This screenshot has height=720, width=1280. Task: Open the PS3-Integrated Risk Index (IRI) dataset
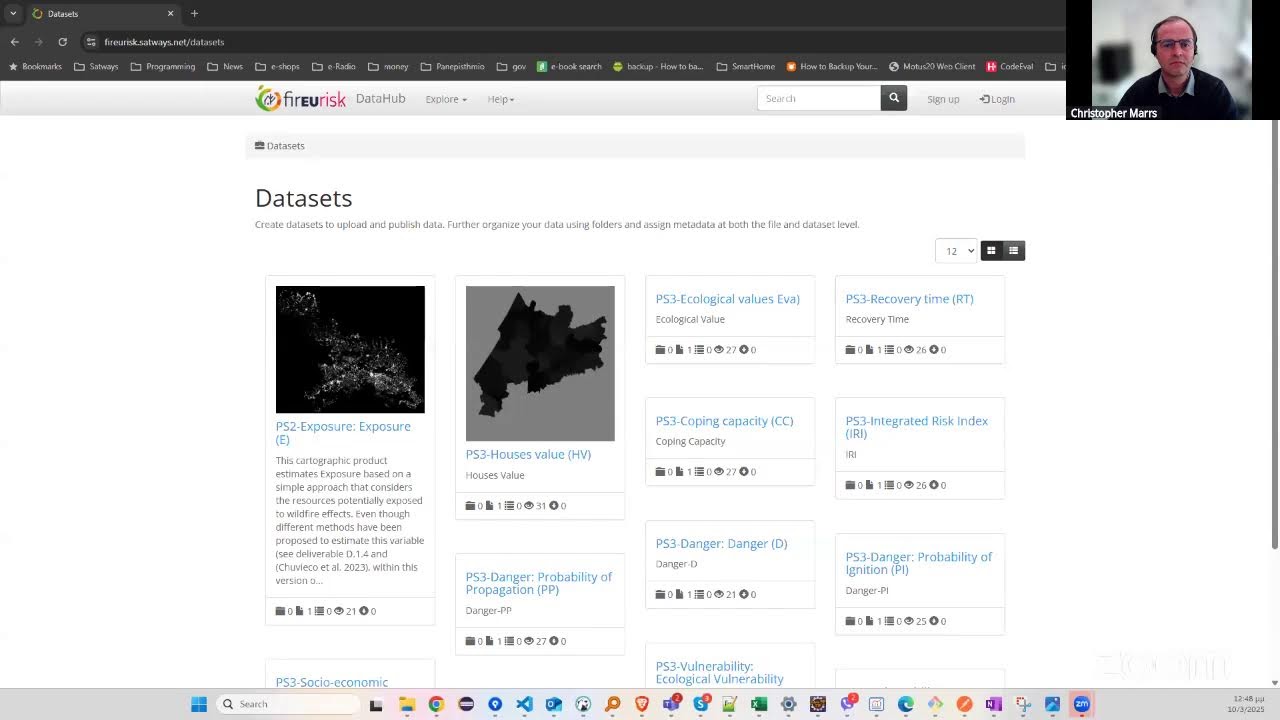(x=917, y=427)
